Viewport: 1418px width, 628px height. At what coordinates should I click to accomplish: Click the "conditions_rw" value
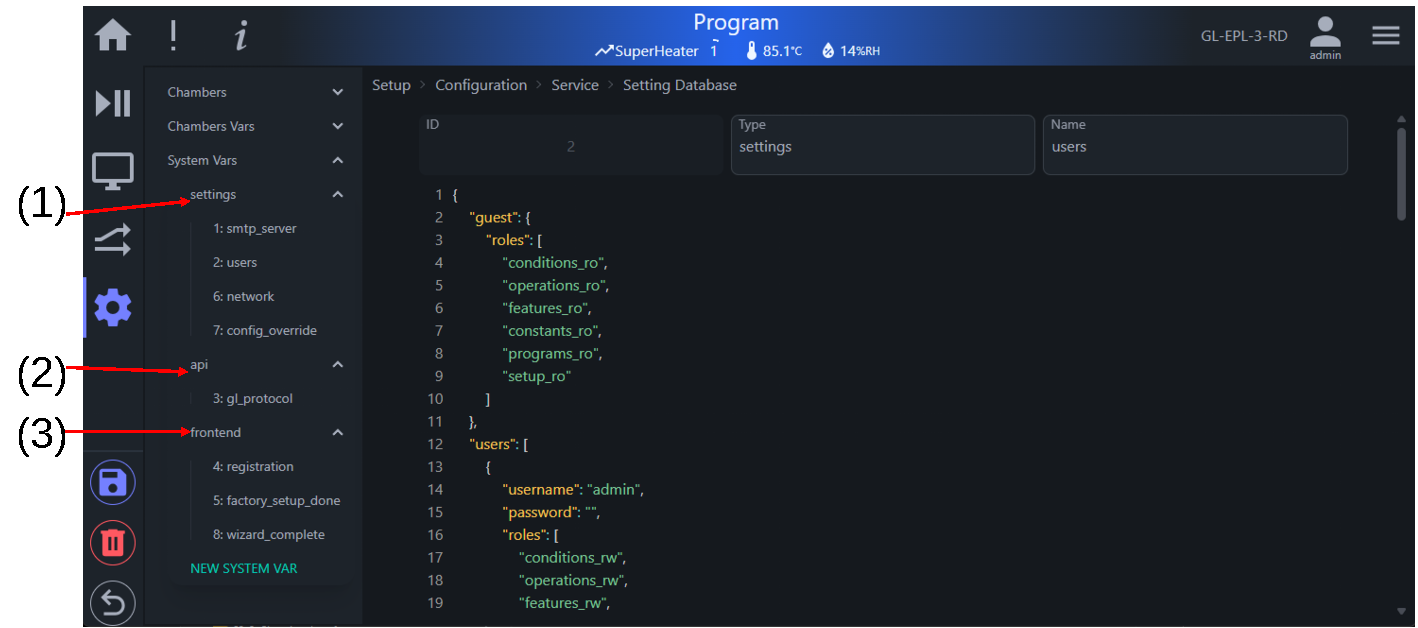click(x=570, y=558)
